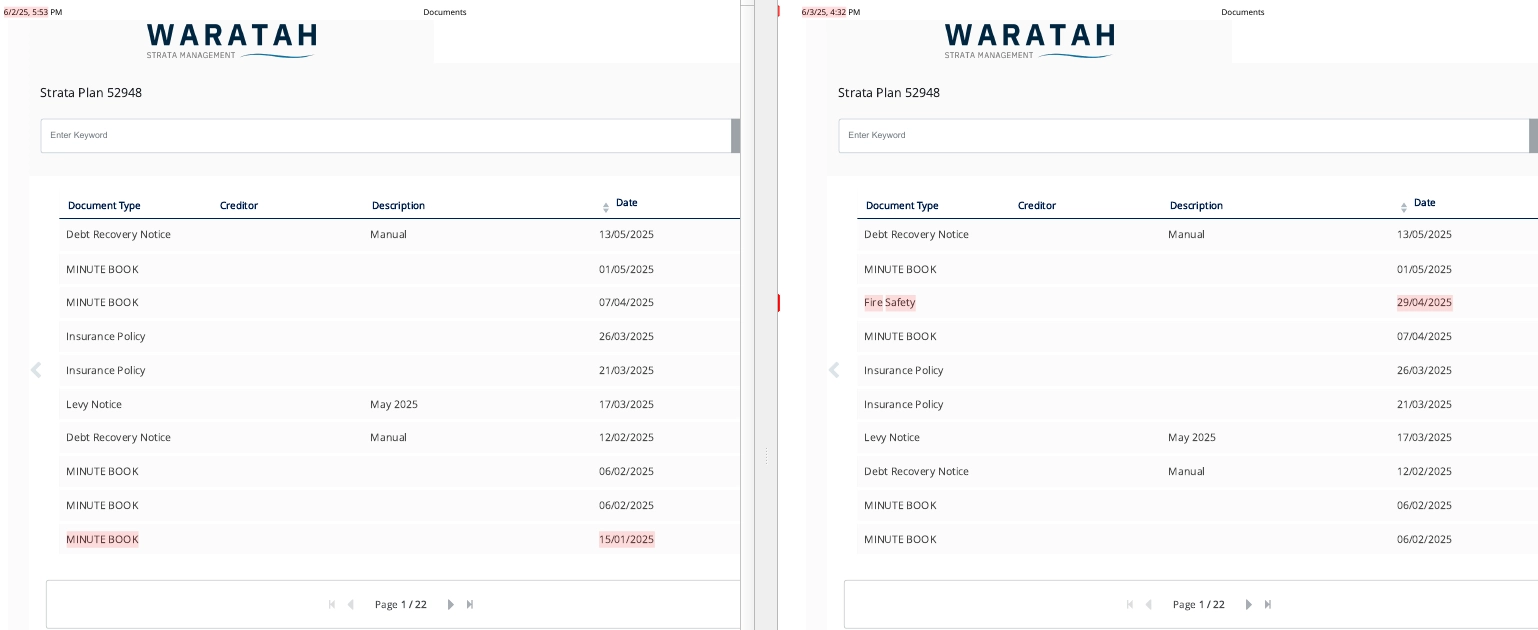Focus the Enter Keyword field in right pane
Viewport: 1538px width, 630px height.
[x=1183, y=136]
